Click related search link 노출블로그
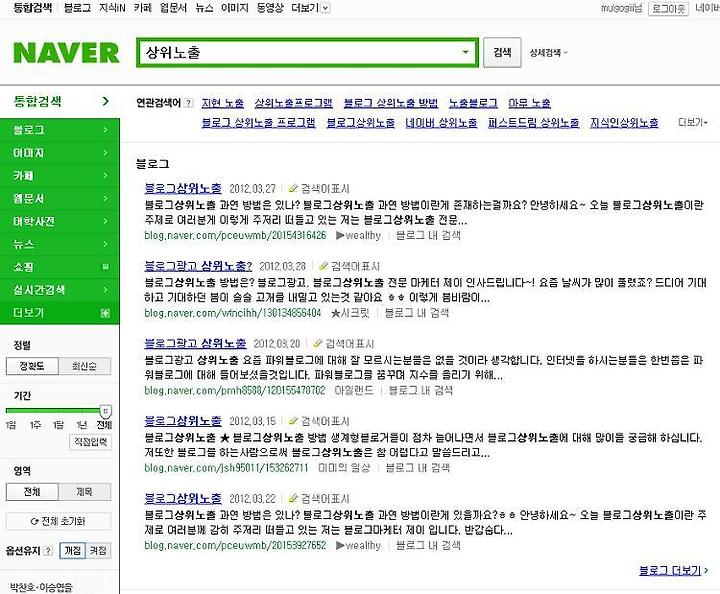Viewport: 720px width, 594px height. pos(473,103)
